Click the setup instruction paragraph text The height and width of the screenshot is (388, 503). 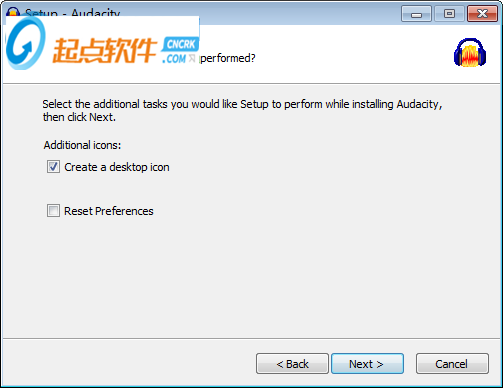tap(242, 111)
